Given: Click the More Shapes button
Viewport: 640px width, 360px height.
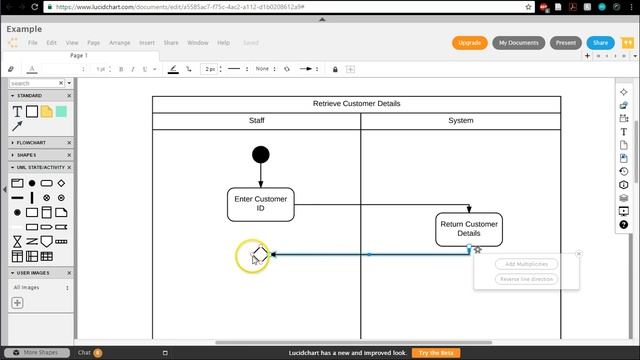Looking at the screenshot, I should click(37, 352).
